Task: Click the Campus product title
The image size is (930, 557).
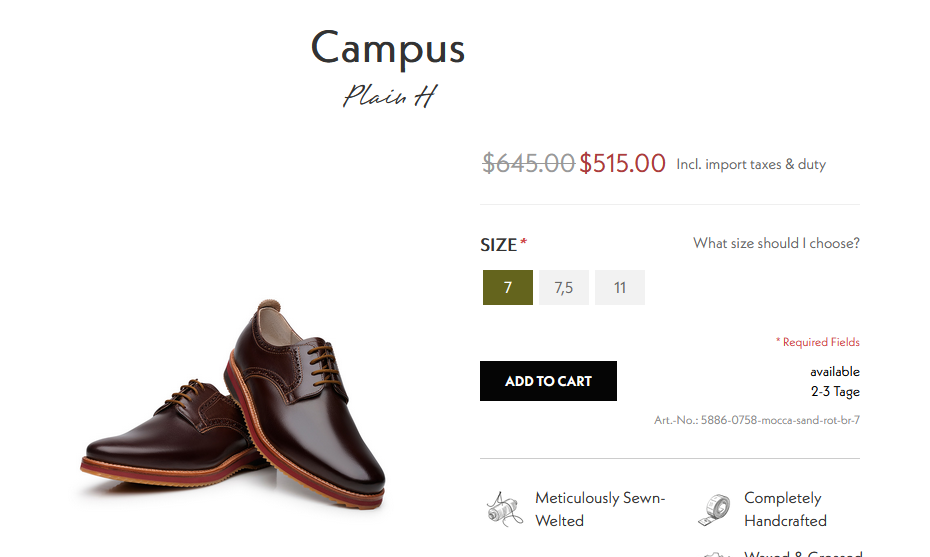Action: 387,48
